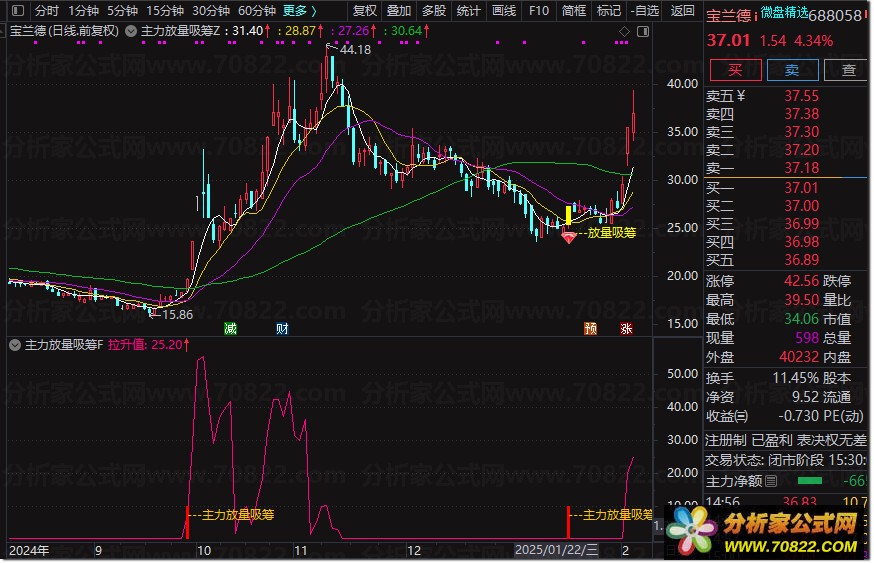Click the 外盘 value 40232
This screenshot has width=874, height=563.
pyautogui.click(x=799, y=357)
